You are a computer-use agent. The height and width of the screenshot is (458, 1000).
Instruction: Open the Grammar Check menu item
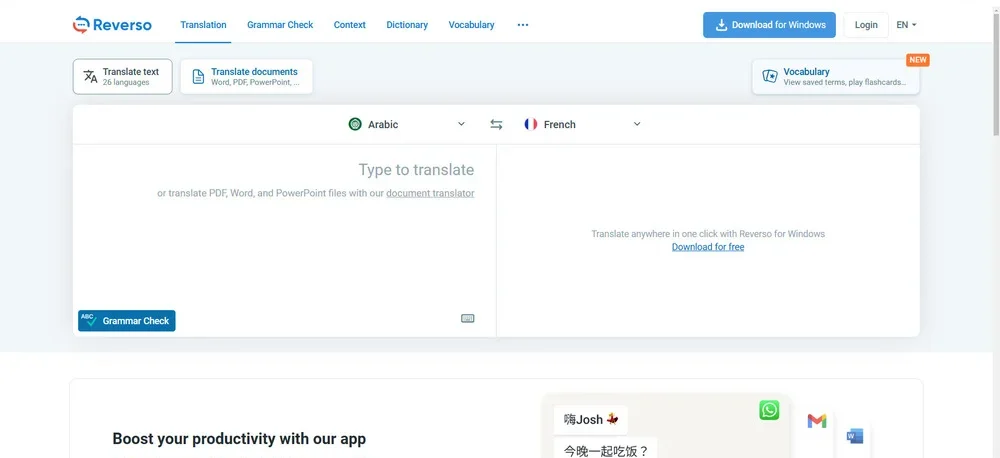[x=280, y=25]
